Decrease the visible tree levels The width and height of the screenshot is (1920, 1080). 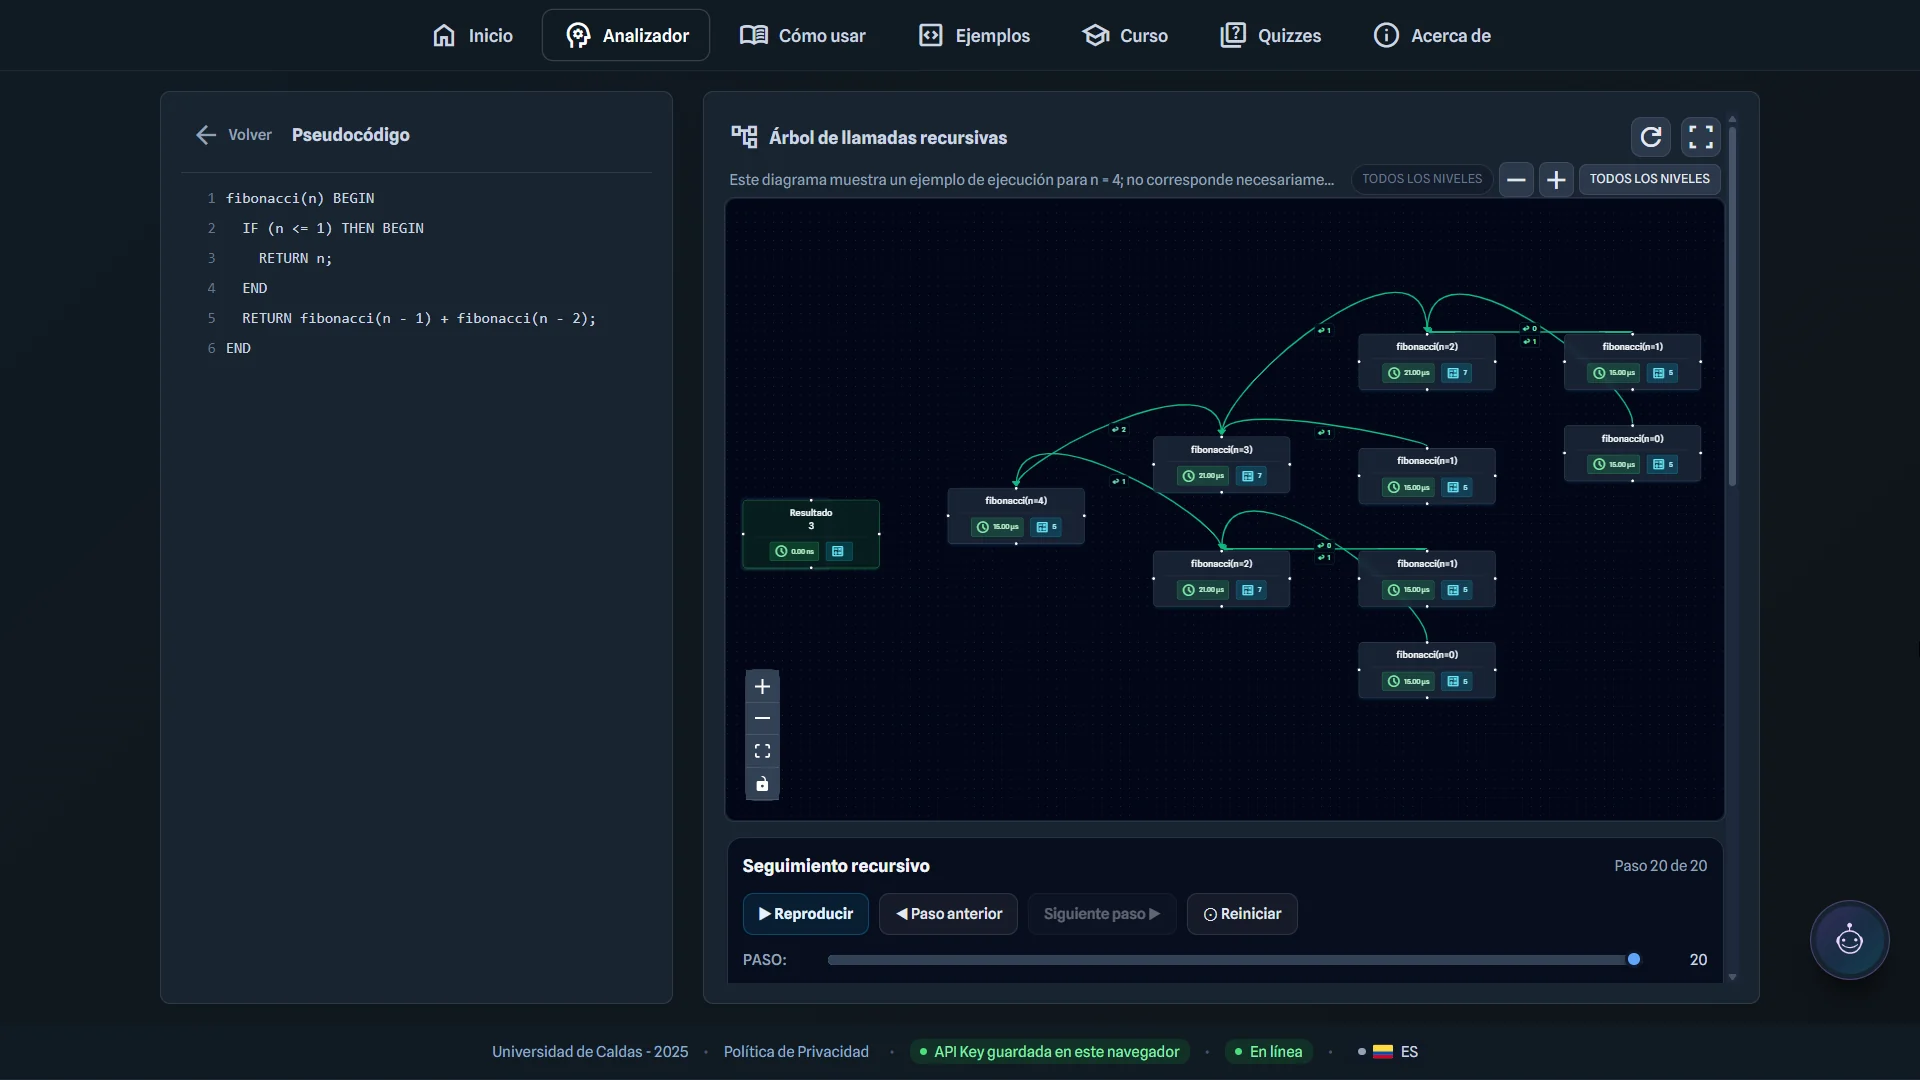(x=1516, y=180)
